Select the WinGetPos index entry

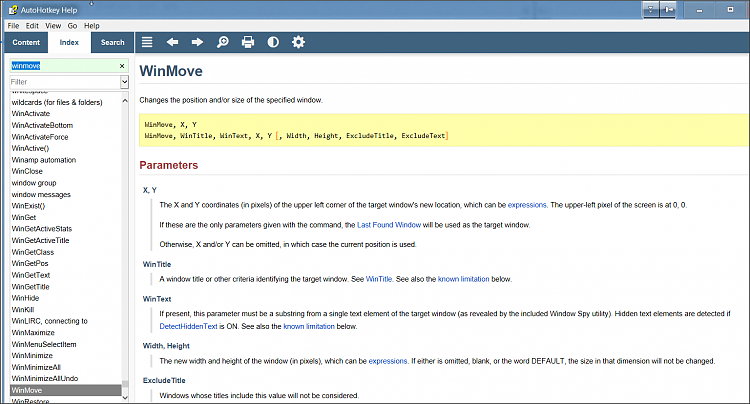point(30,263)
